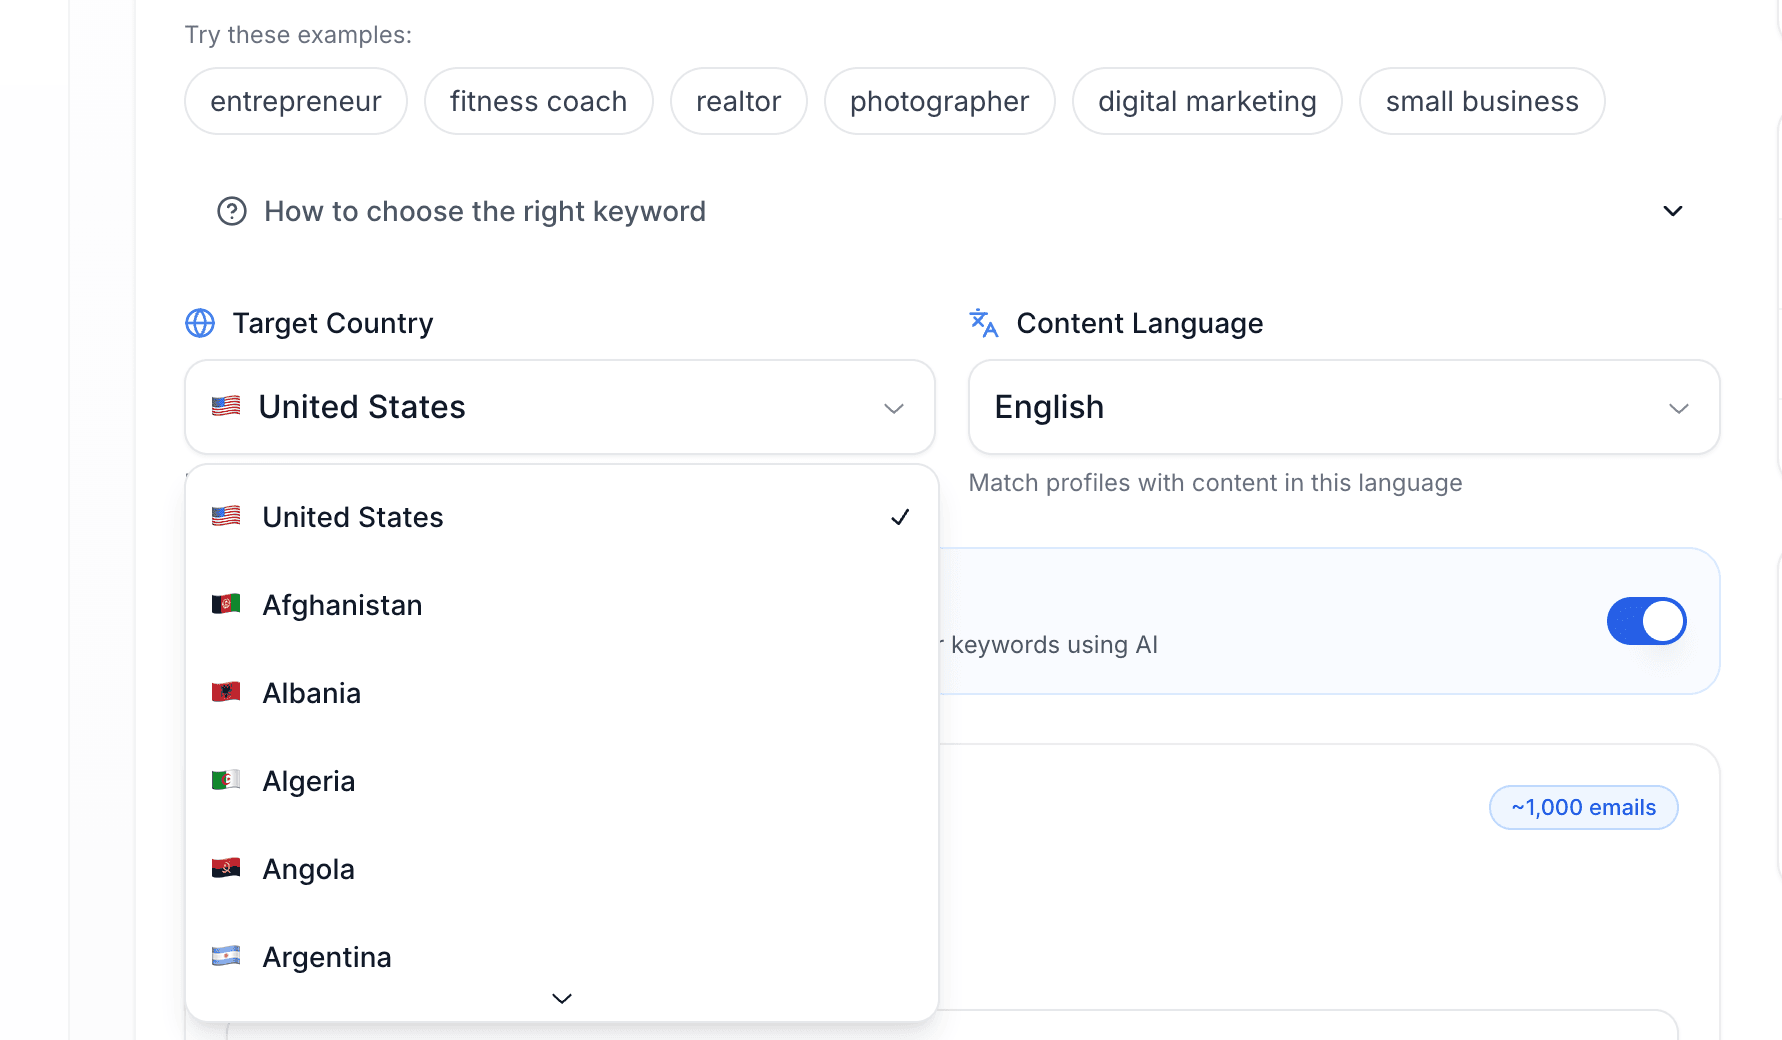Viewport: 1782px width, 1040px height.
Task: Click the United States flag in the dropdown list
Action: [226, 516]
